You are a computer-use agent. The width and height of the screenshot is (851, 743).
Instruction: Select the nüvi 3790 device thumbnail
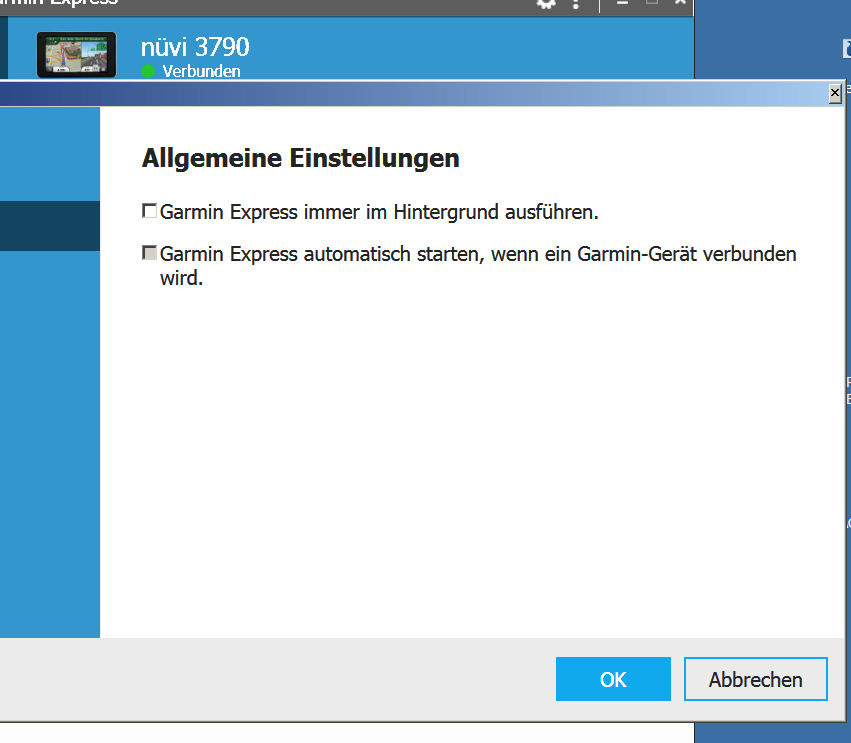click(x=77, y=54)
